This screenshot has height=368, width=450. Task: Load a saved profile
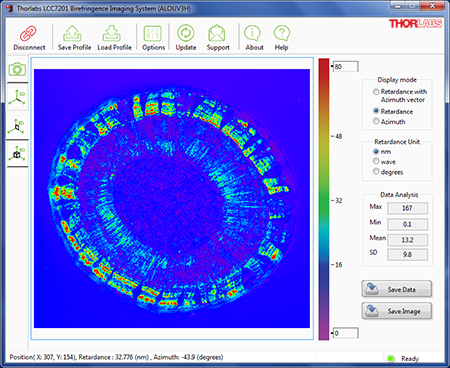pos(114,38)
